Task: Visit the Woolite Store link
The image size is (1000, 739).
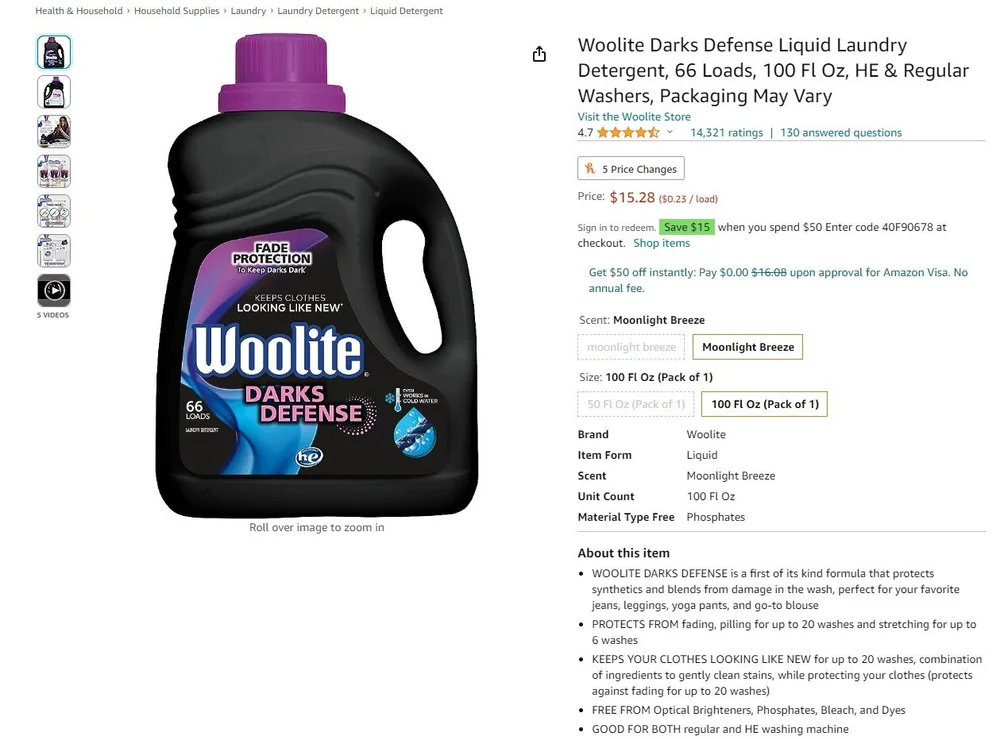Action: click(634, 117)
